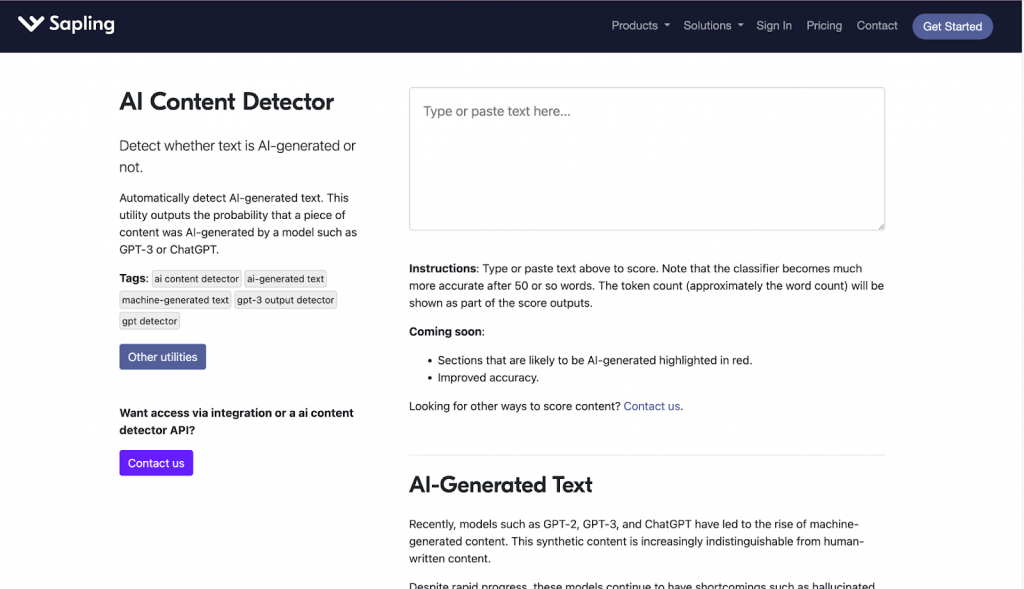Select the 'ai content detector' tag
Screen dimensions: 1024x589
tap(196, 279)
